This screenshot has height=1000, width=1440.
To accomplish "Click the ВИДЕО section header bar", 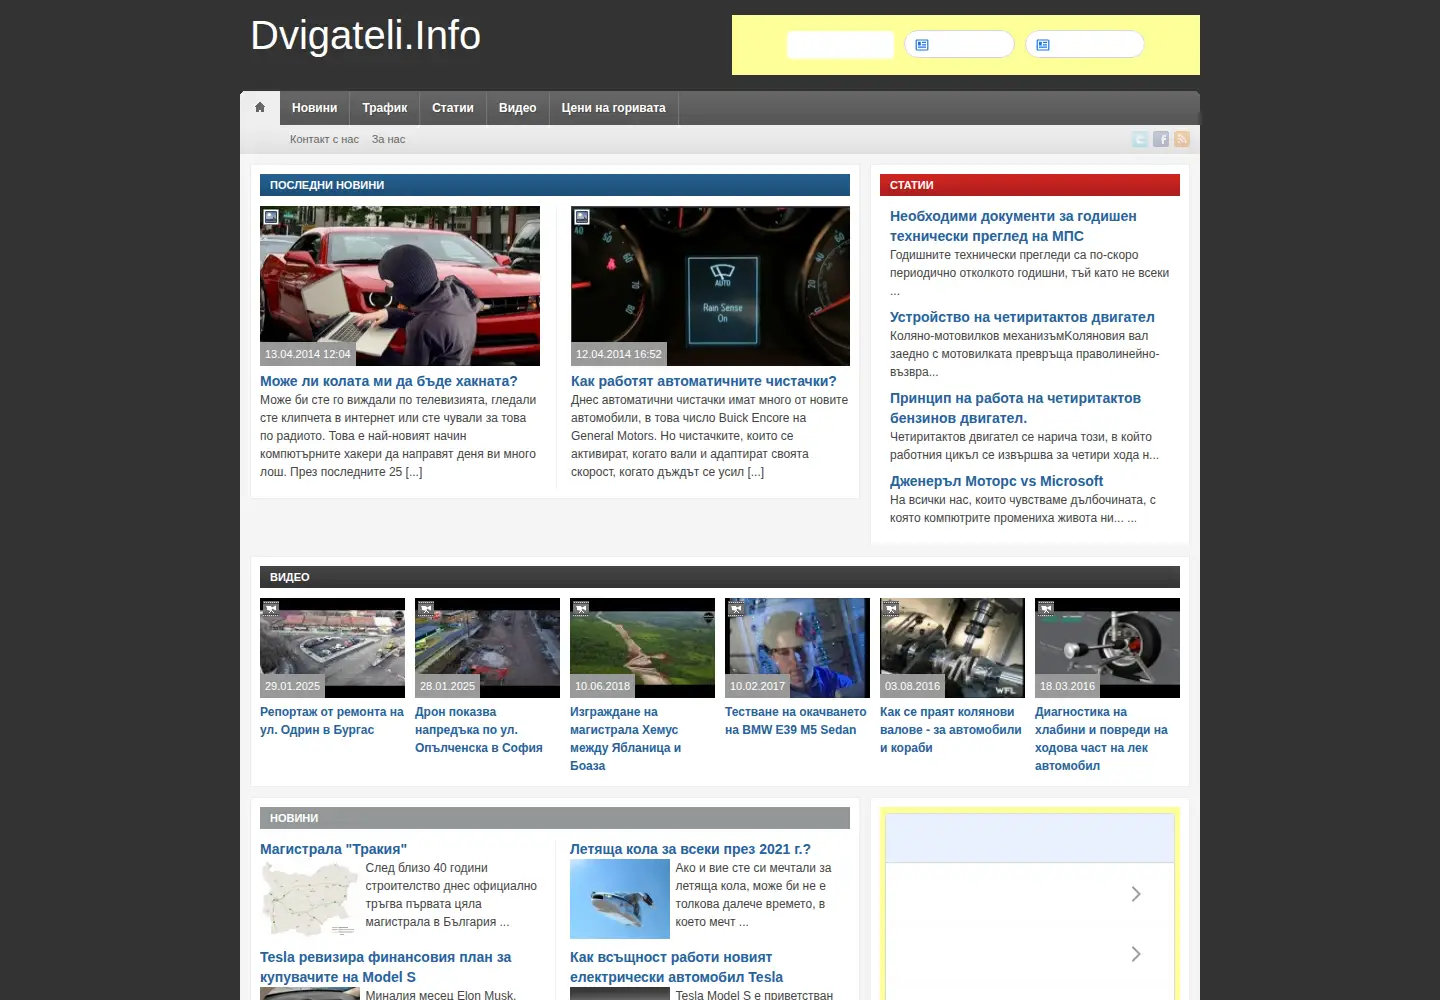I will pos(720,577).
